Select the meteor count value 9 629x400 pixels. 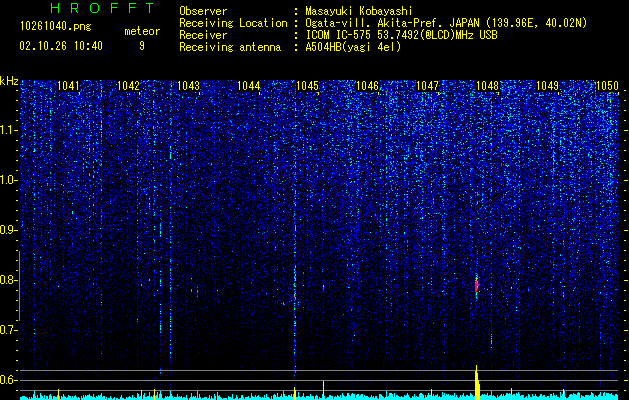tap(142, 46)
